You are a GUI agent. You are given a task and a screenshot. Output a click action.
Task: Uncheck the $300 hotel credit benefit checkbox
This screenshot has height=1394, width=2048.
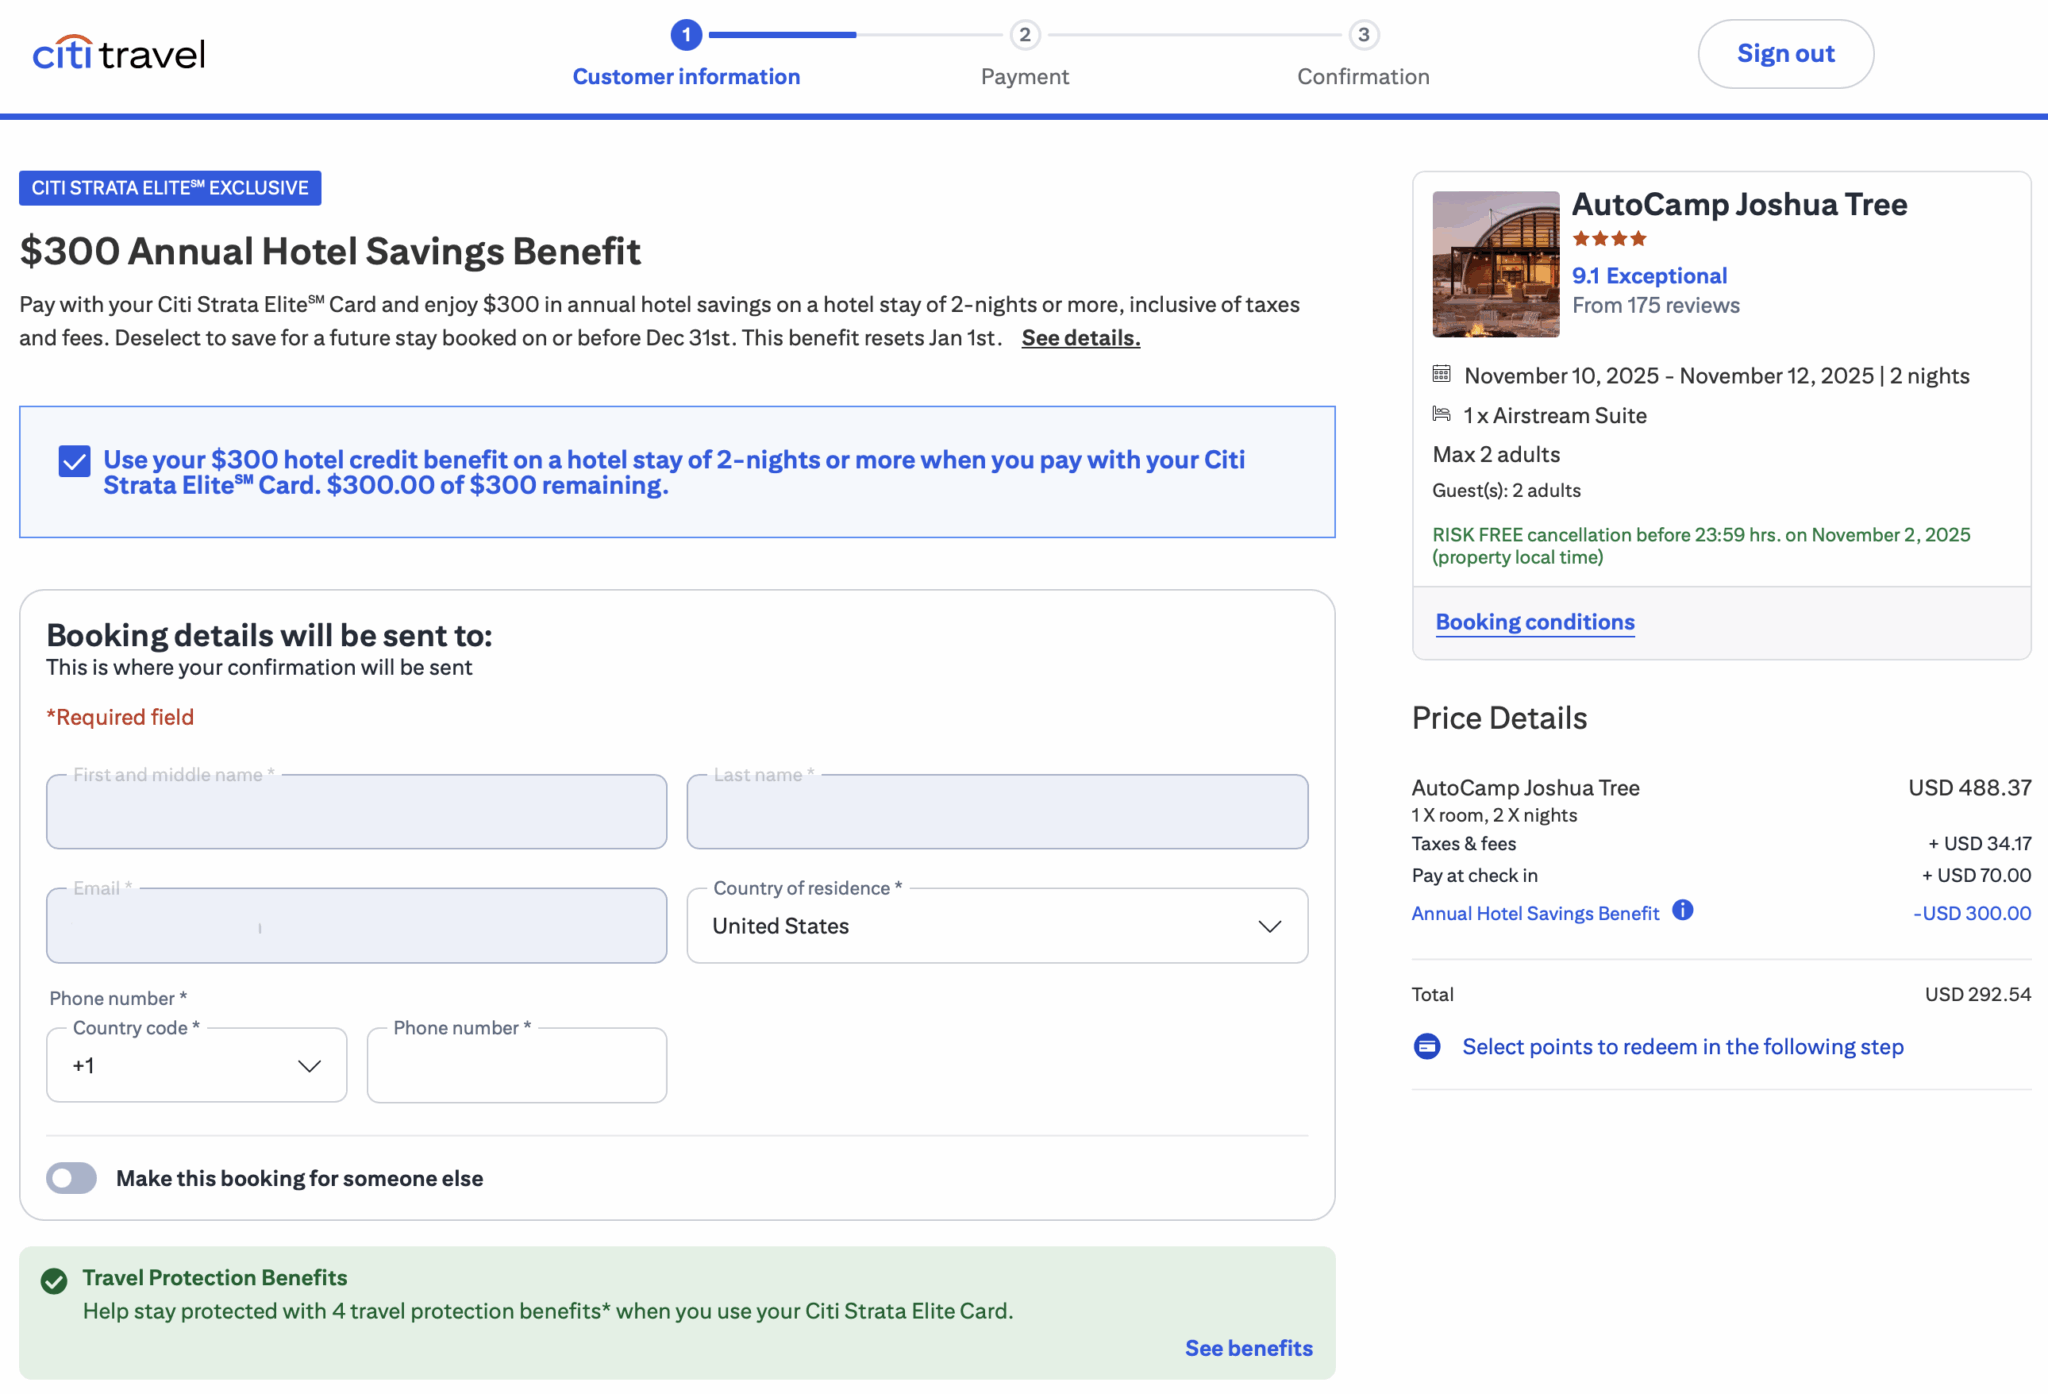tap(74, 460)
